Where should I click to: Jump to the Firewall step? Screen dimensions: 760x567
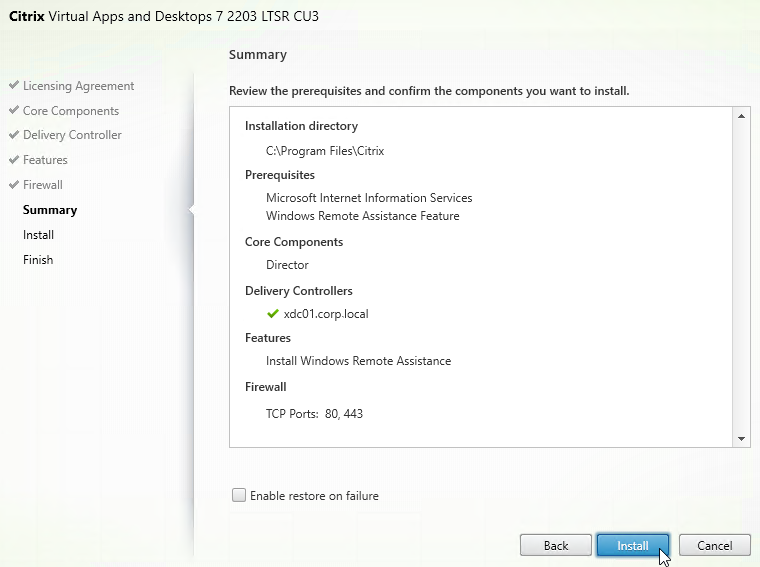pyautogui.click(x=43, y=185)
